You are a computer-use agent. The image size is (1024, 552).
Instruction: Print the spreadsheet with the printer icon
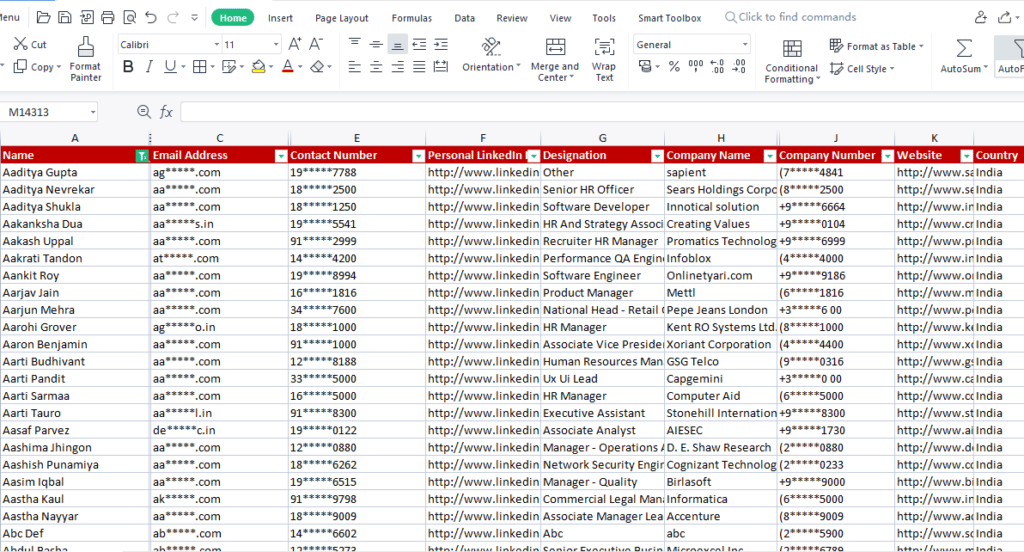click(108, 18)
